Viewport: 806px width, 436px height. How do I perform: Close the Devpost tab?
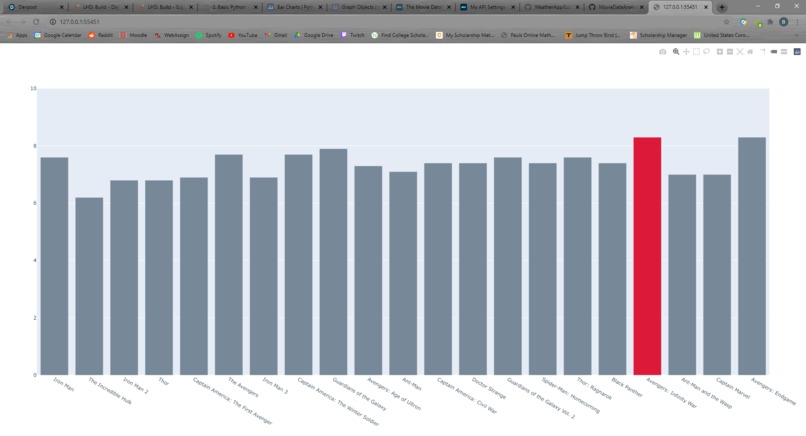point(61,7)
